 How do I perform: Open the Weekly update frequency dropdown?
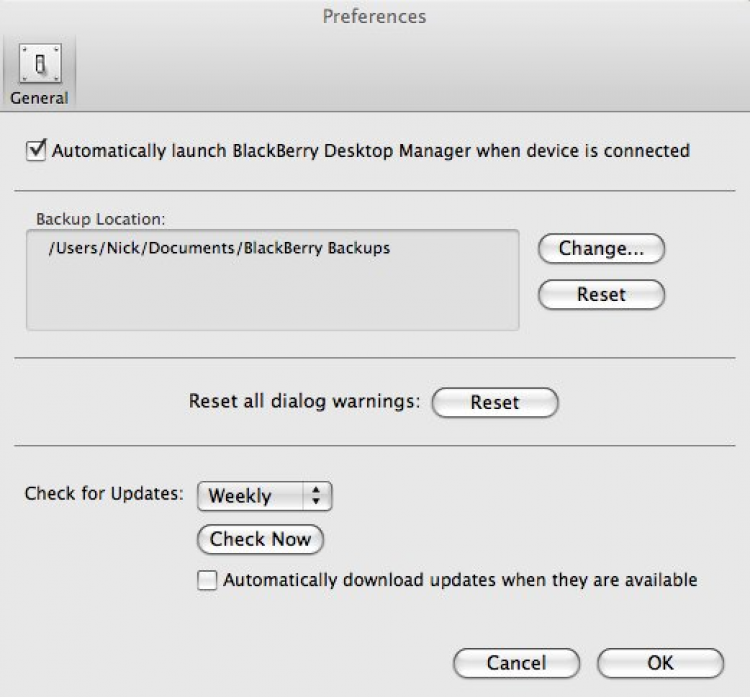tap(265, 496)
